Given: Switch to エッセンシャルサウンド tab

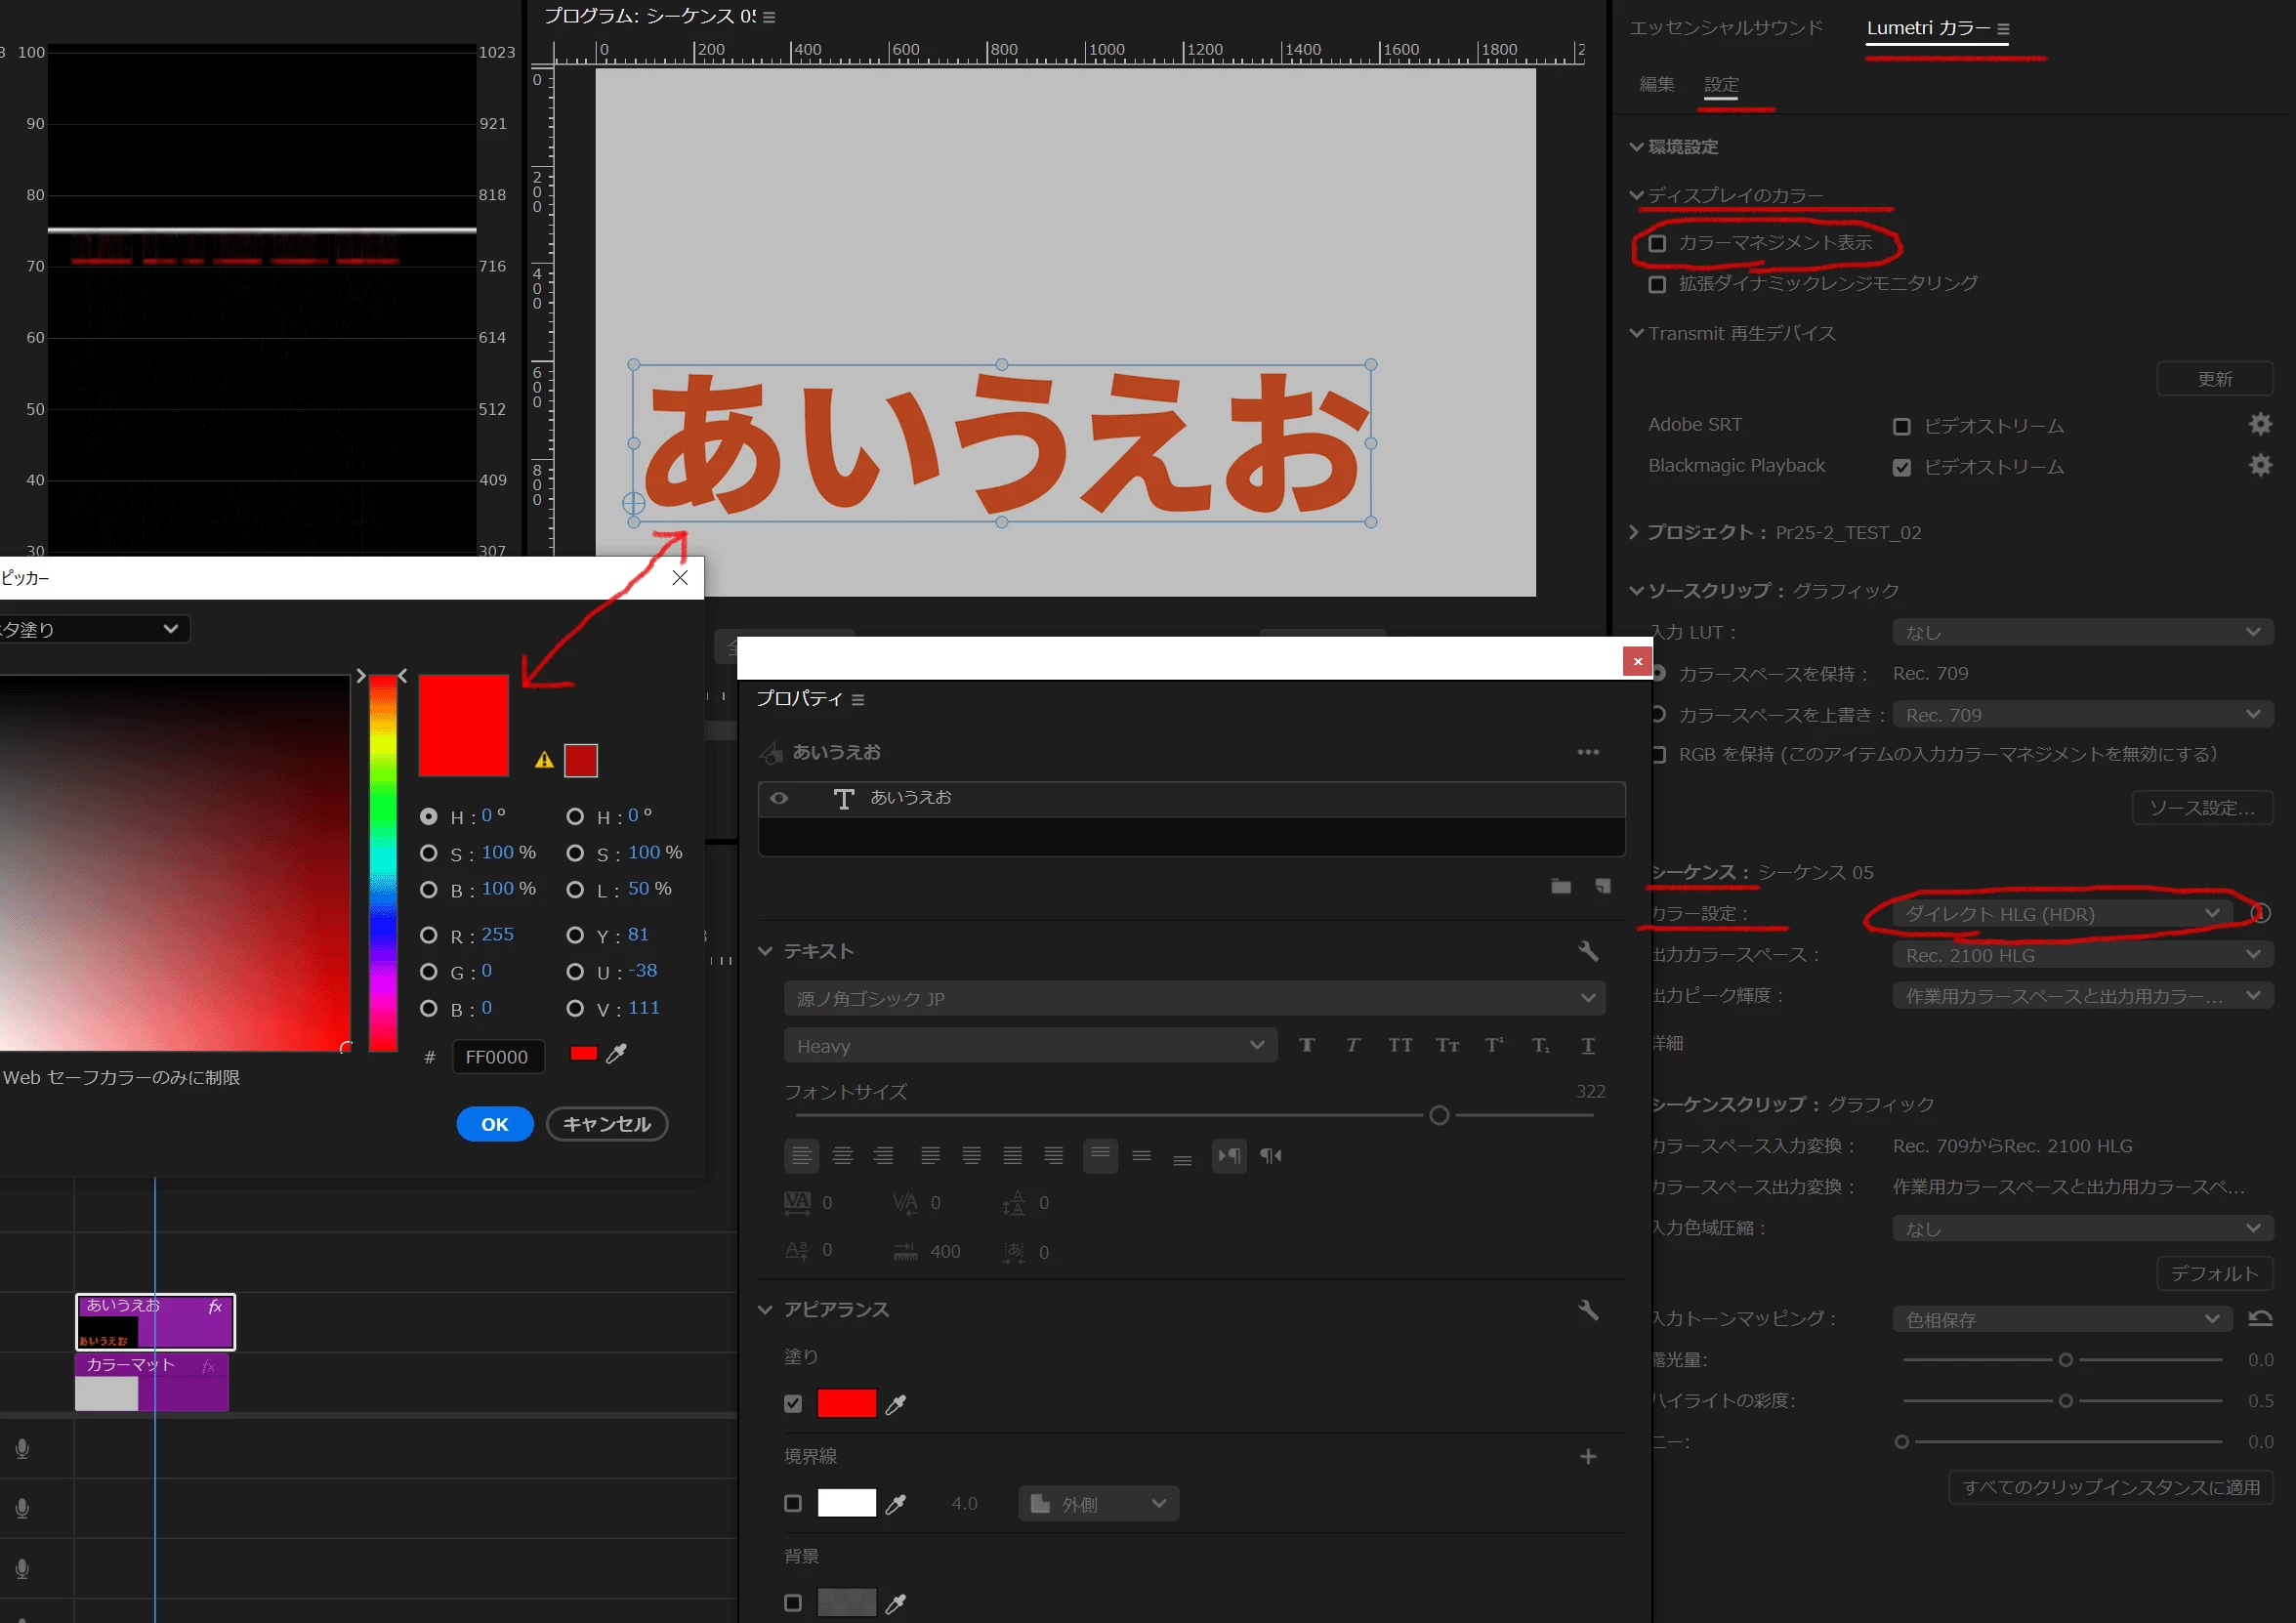Looking at the screenshot, I should 1726,28.
